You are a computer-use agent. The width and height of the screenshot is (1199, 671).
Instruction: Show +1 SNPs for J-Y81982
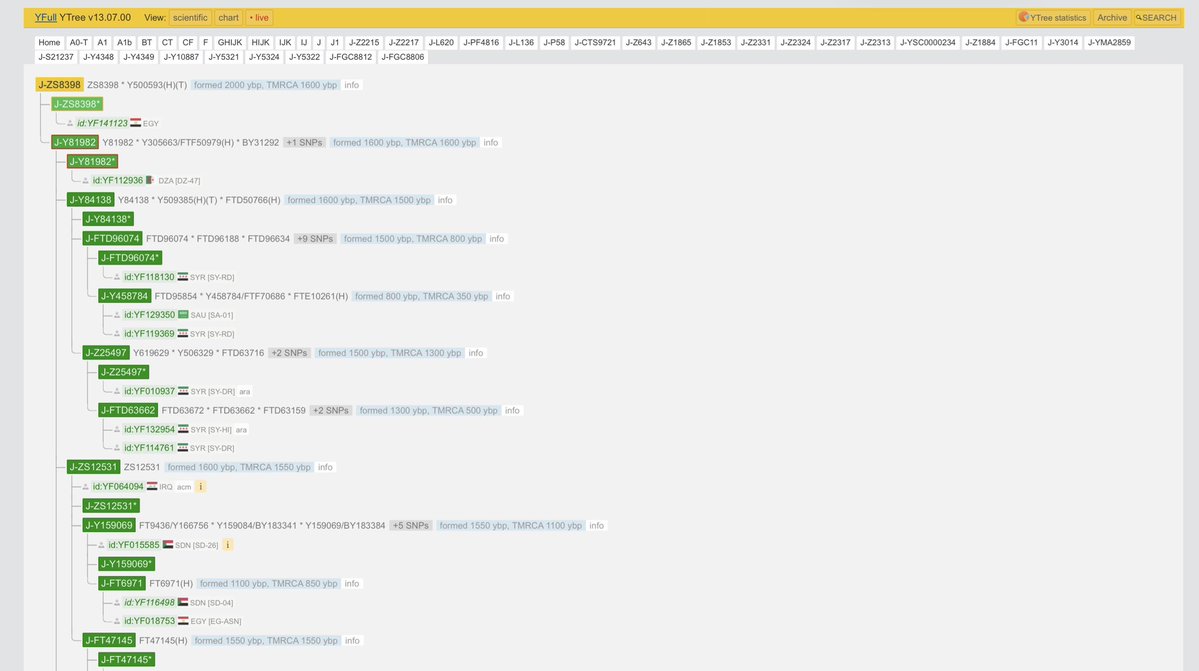point(304,142)
